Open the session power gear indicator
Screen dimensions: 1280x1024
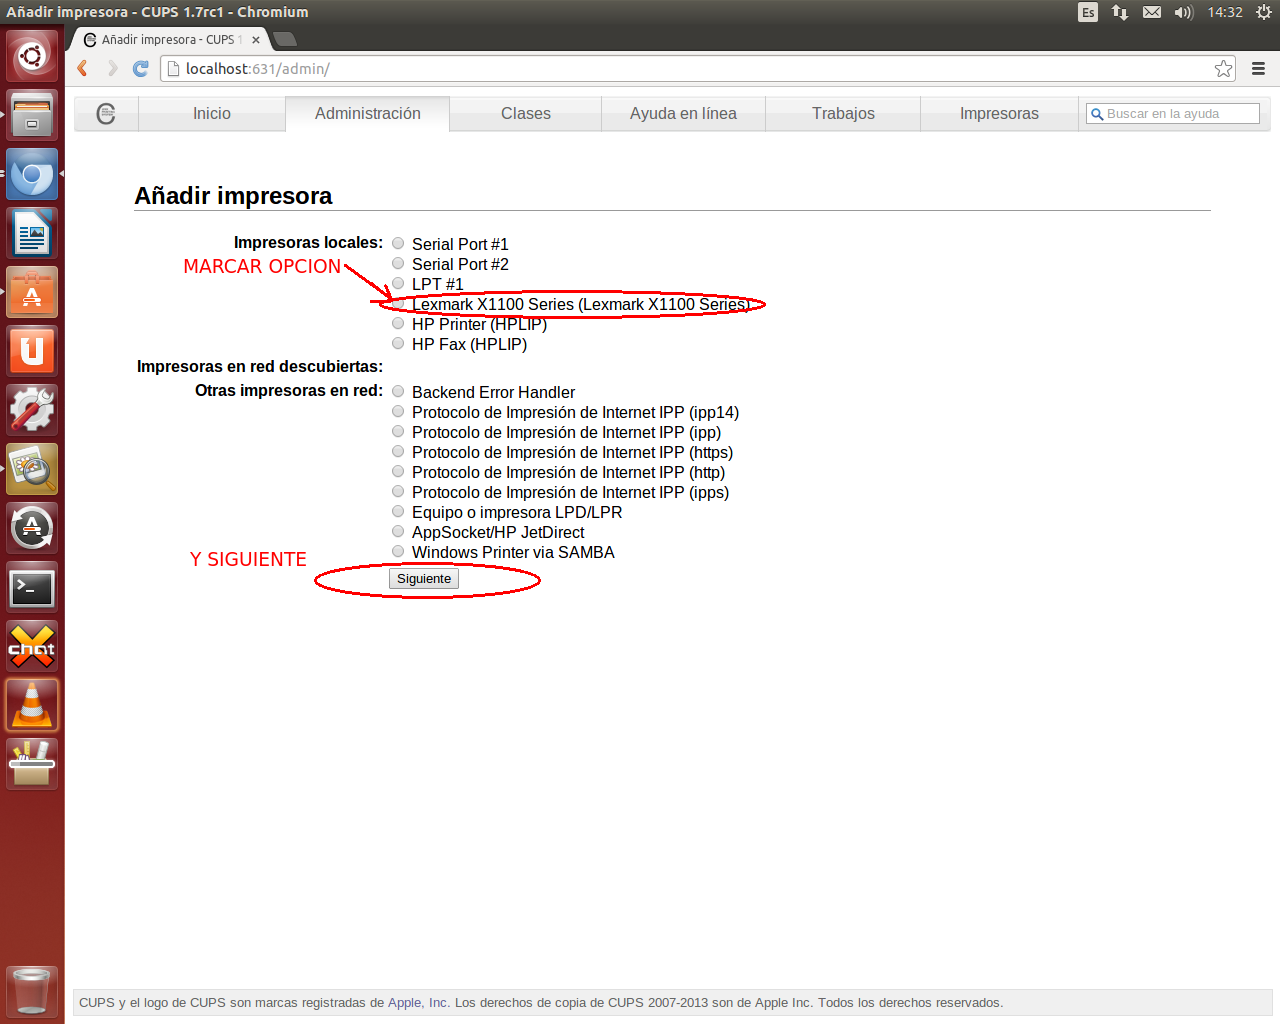click(1264, 12)
